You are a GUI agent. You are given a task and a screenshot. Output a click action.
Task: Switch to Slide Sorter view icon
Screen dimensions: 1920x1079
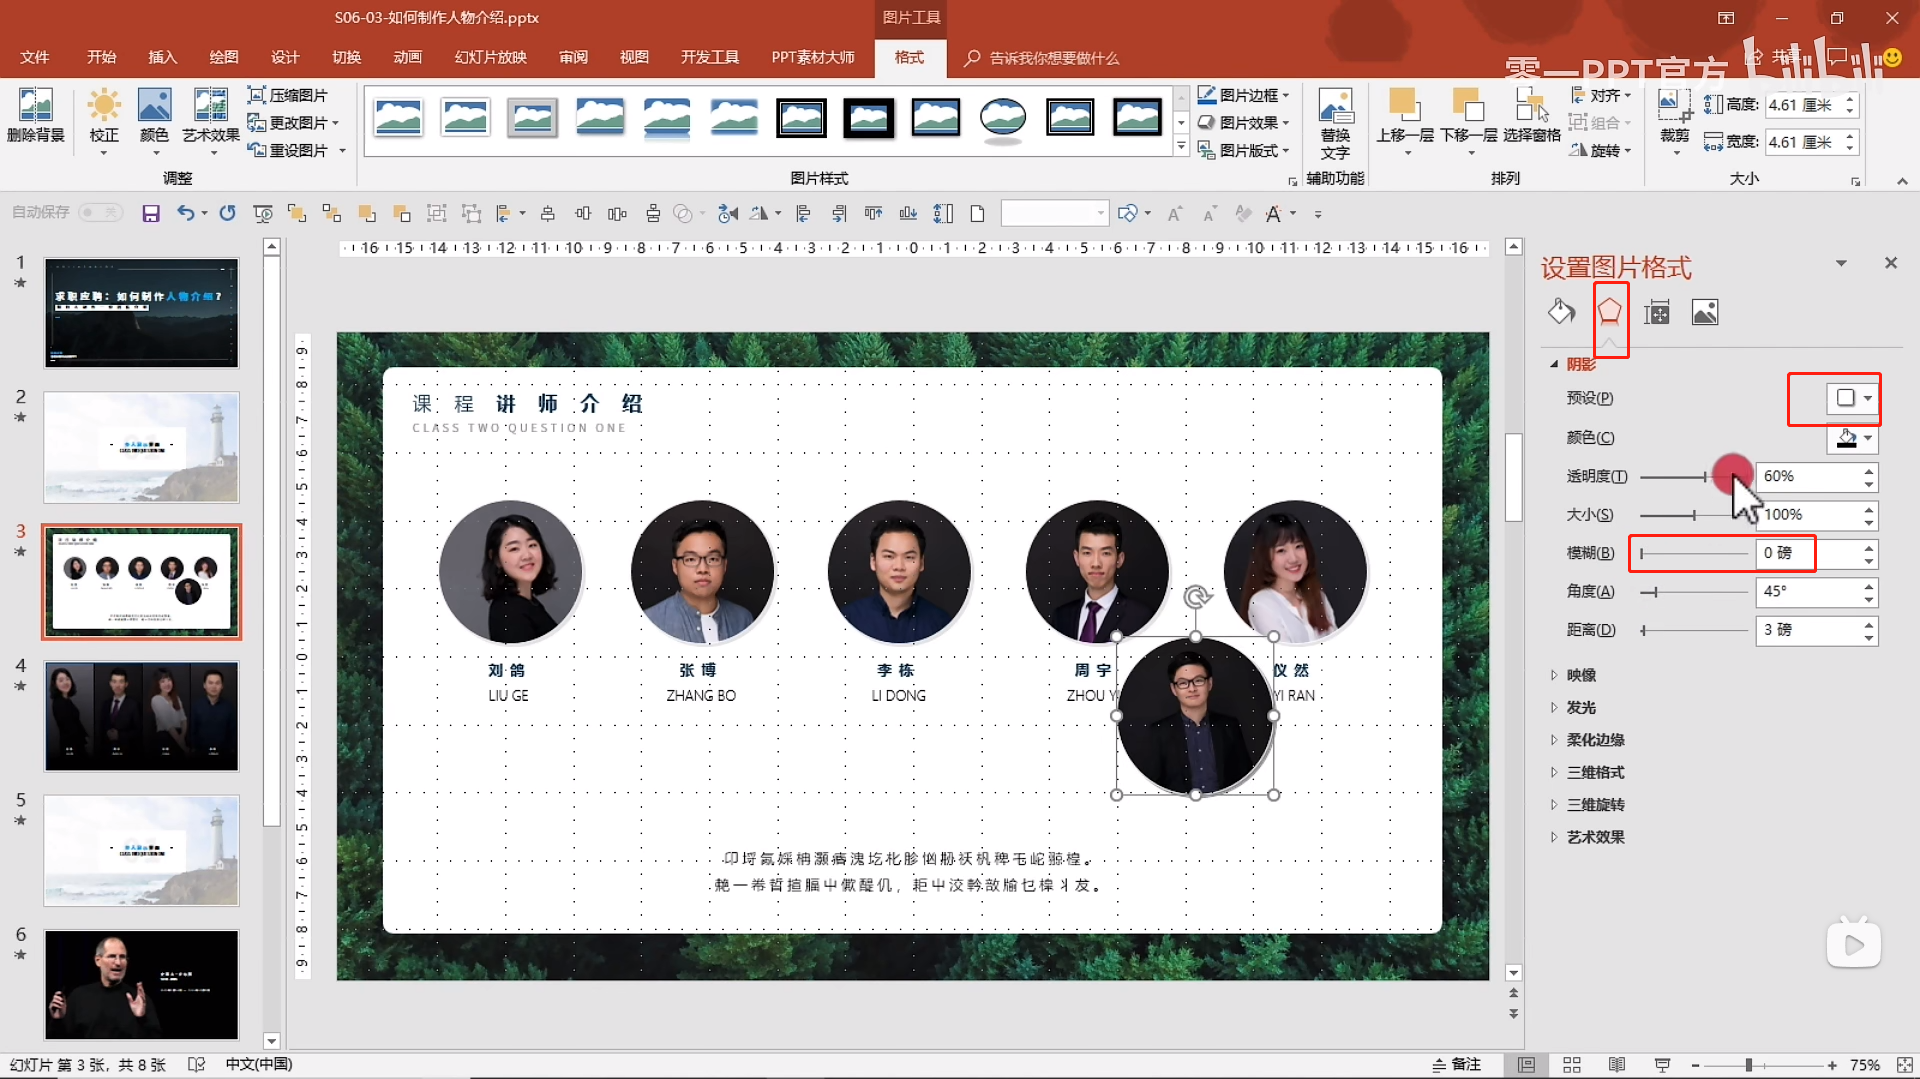(1572, 1065)
